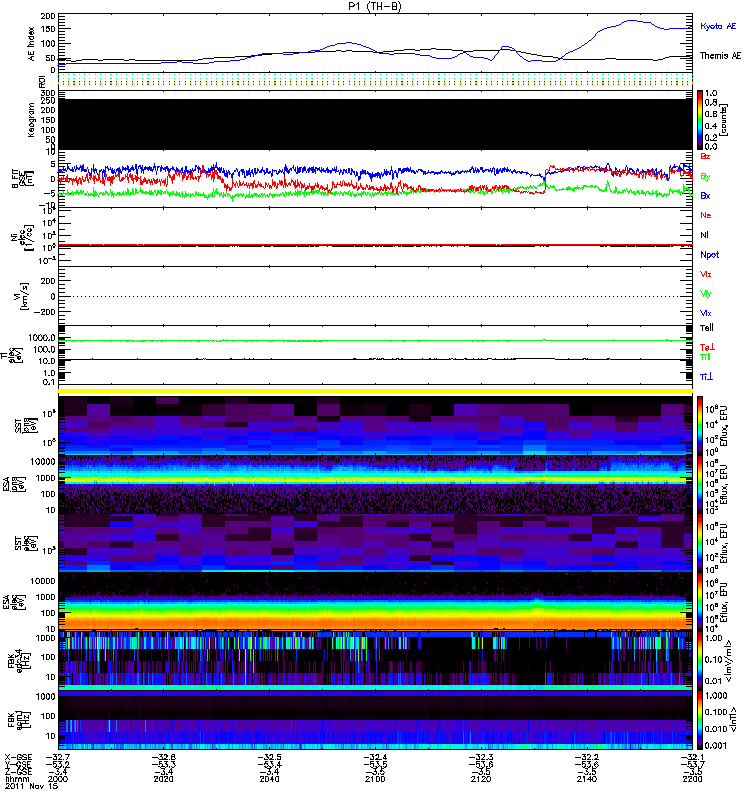Select the red Bz legend label
Image resolution: width=750 pixels, height=800 pixels.
click(705, 156)
